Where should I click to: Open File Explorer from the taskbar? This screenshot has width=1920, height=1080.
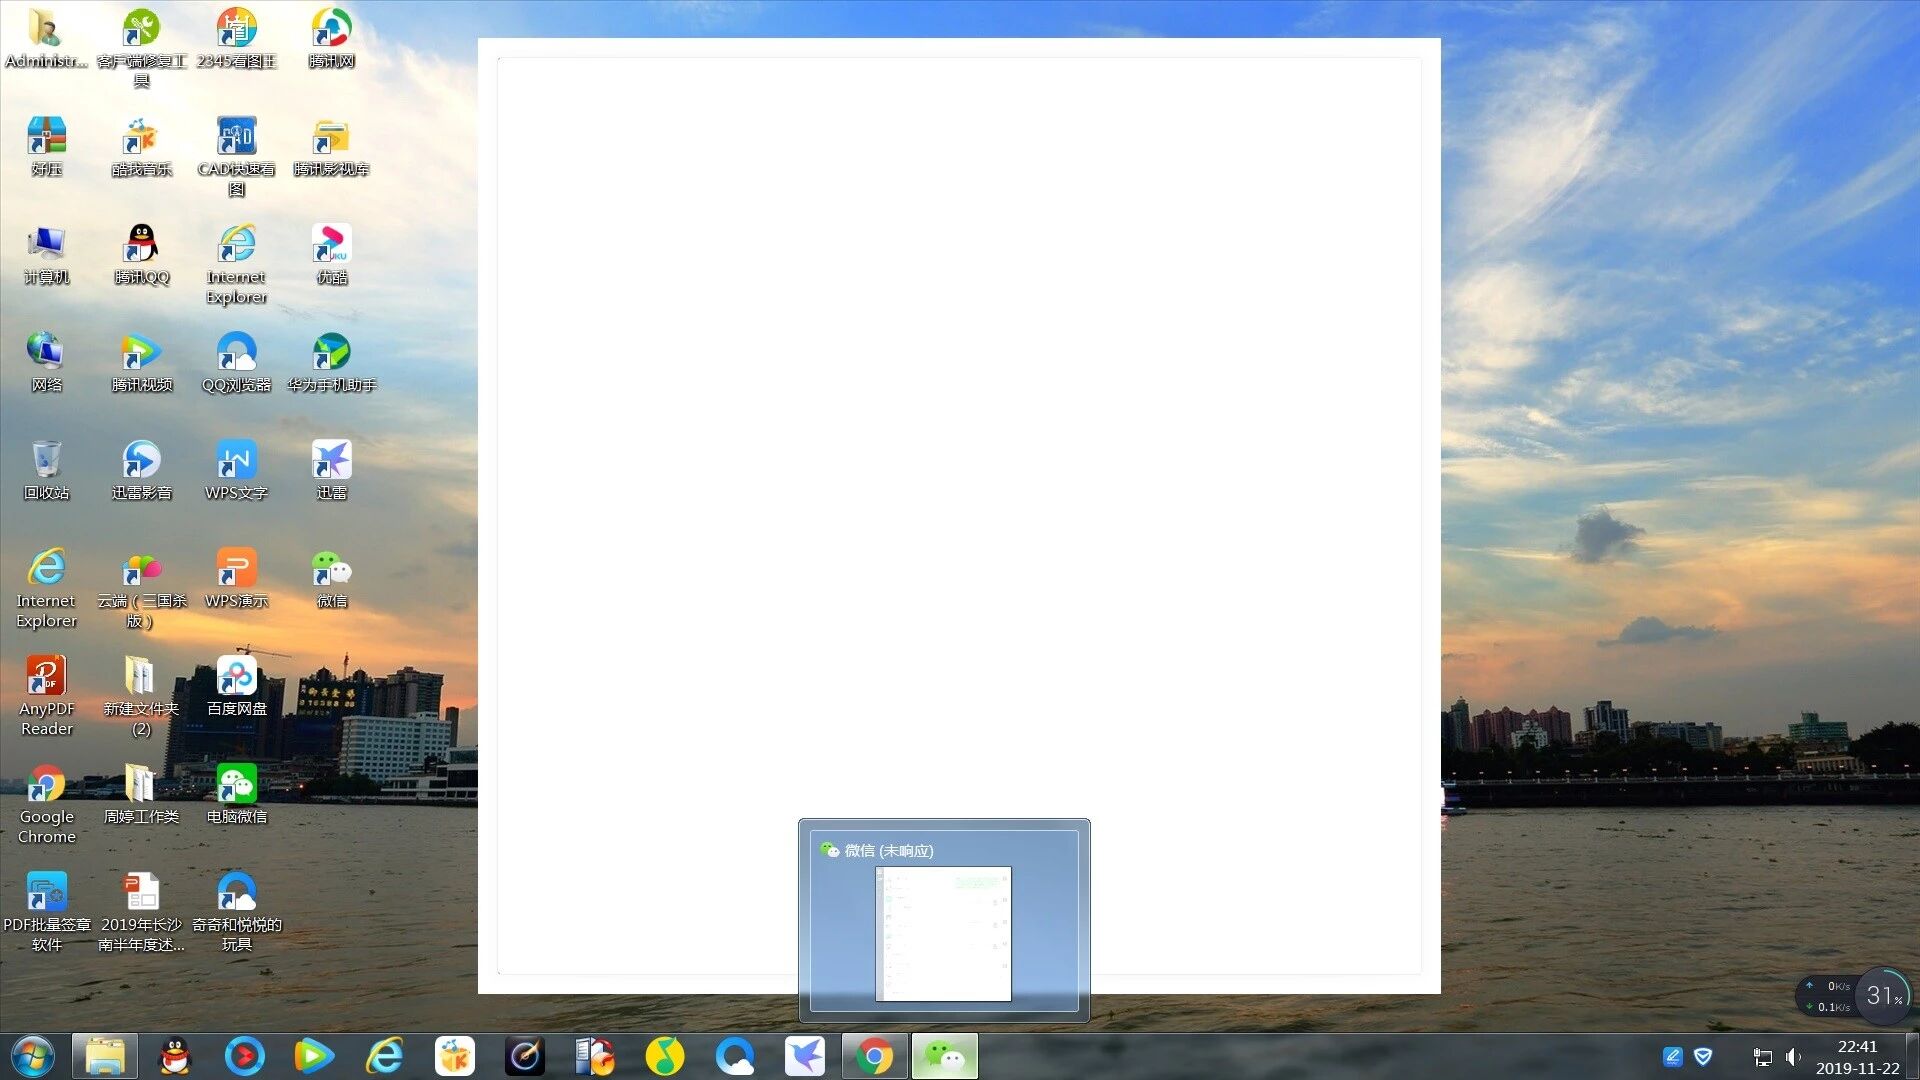point(104,1056)
